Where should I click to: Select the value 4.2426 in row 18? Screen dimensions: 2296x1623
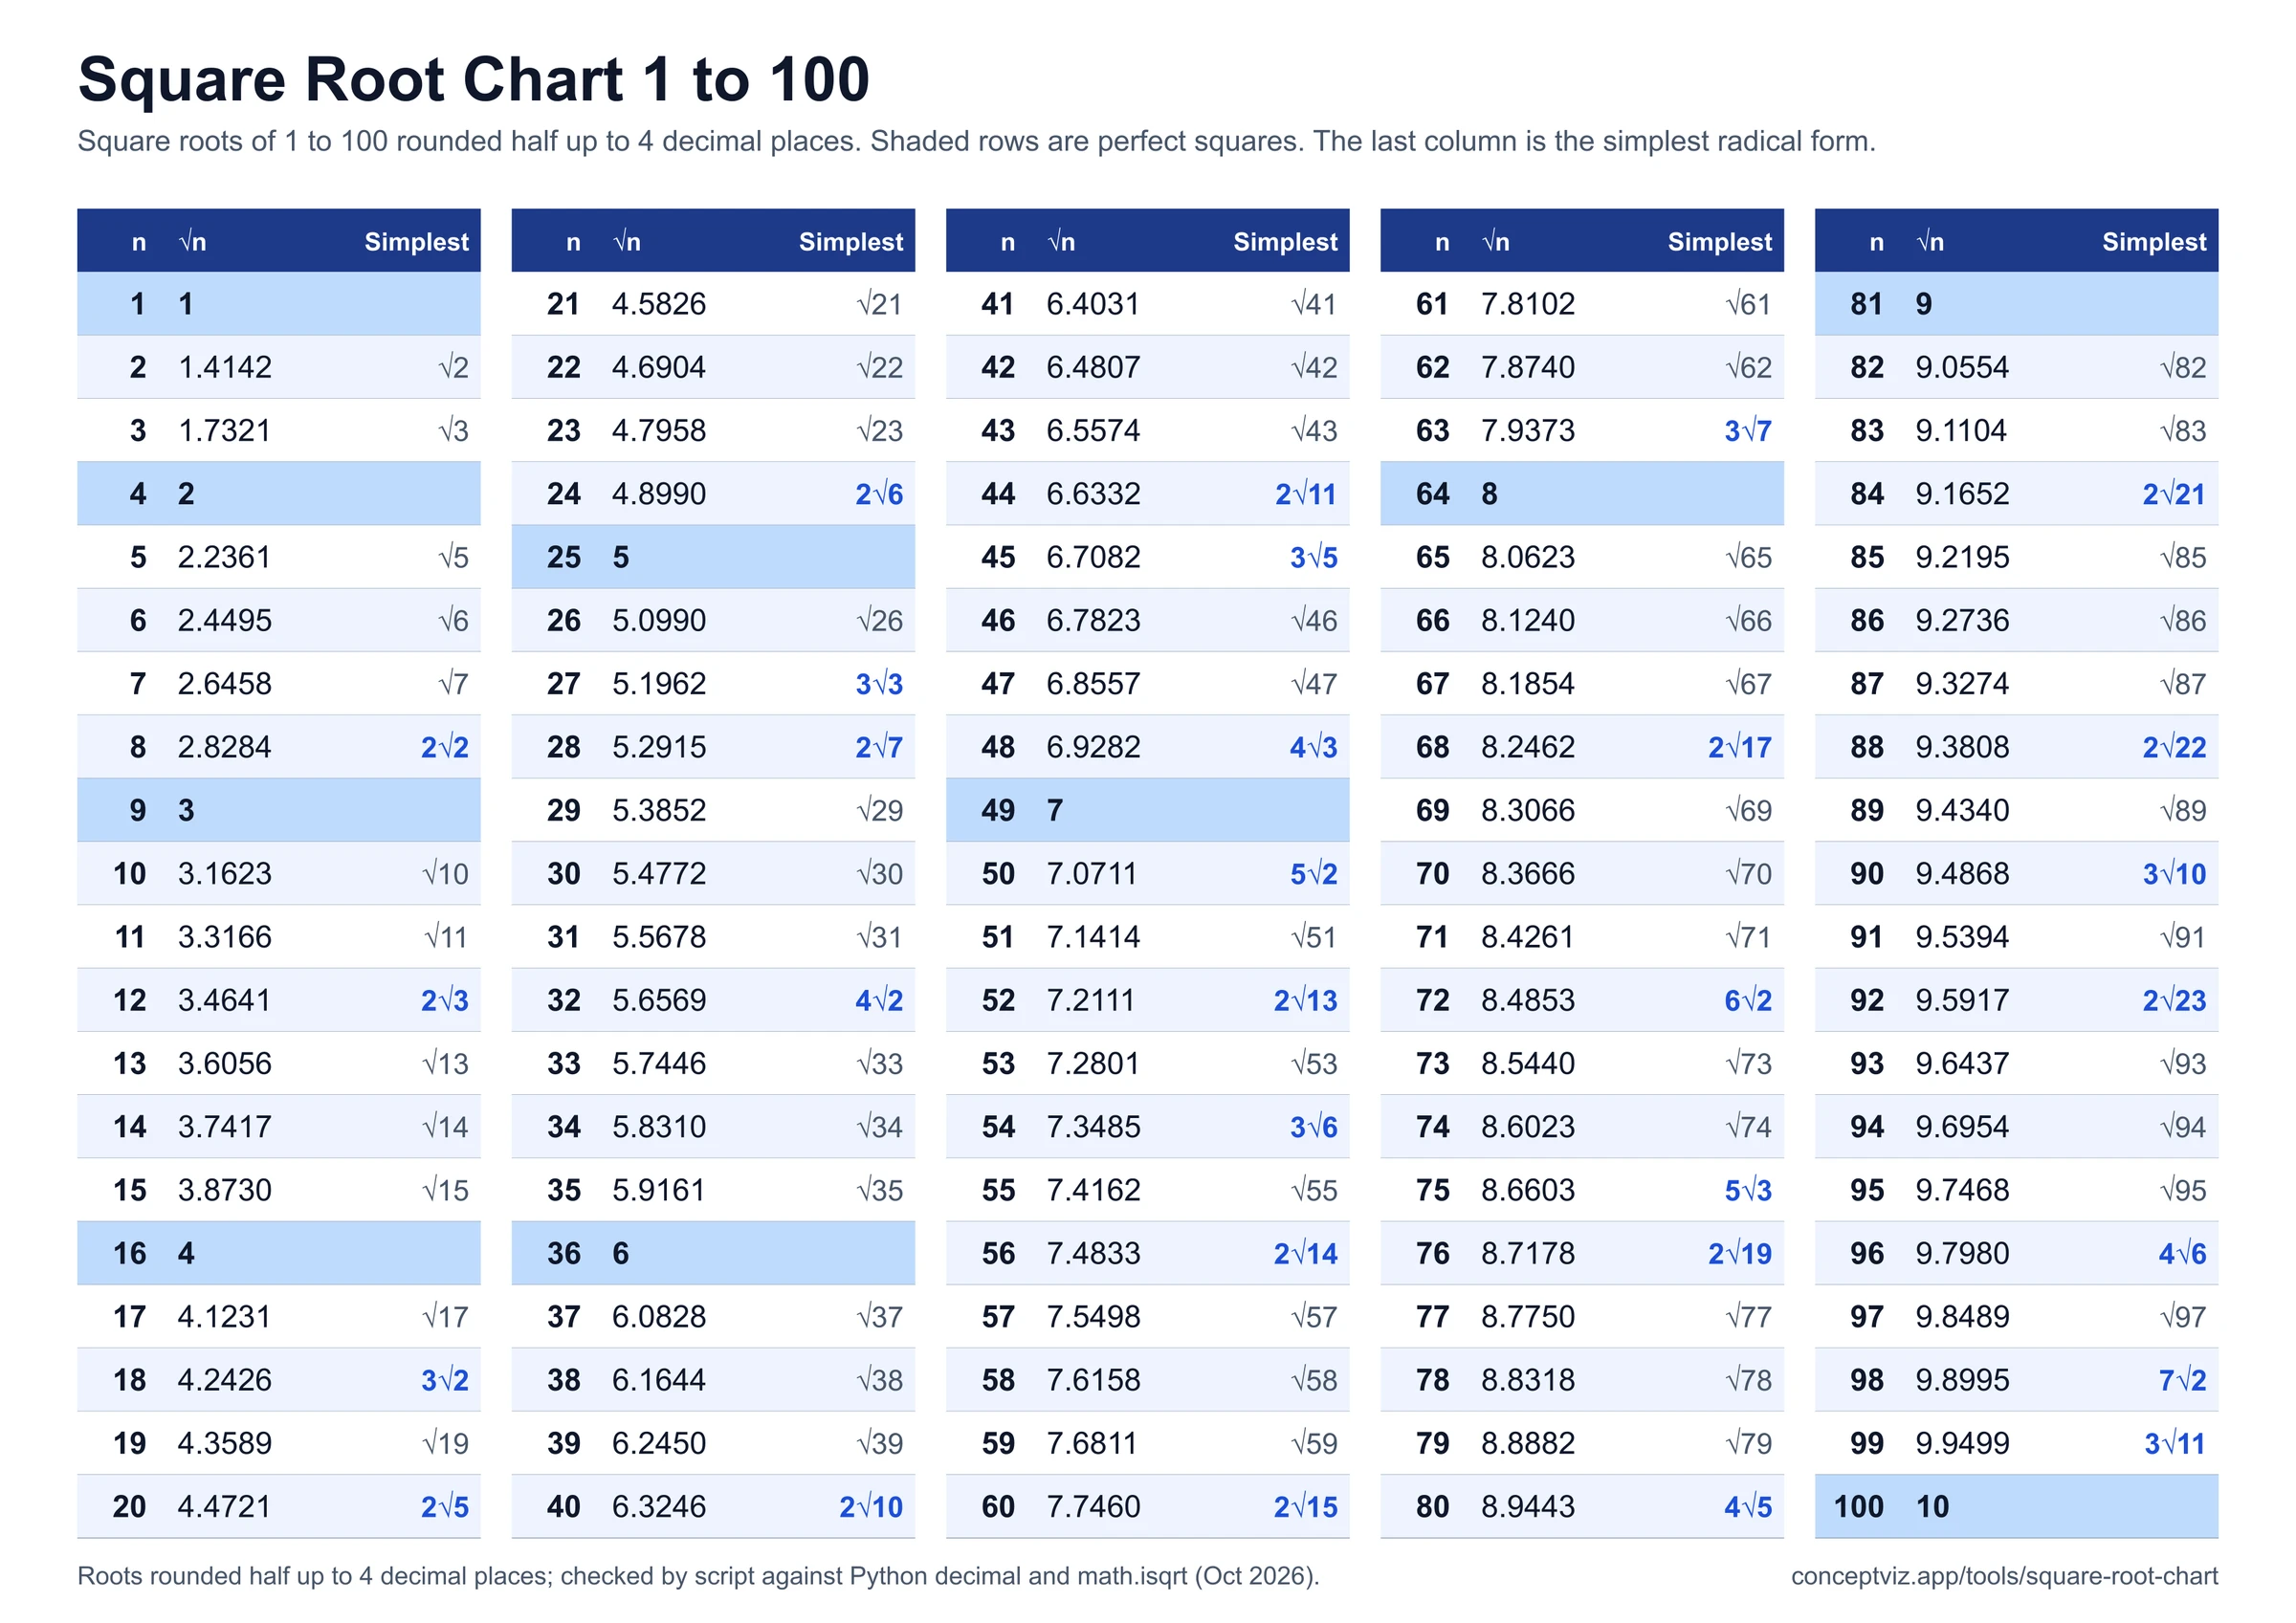[224, 1380]
